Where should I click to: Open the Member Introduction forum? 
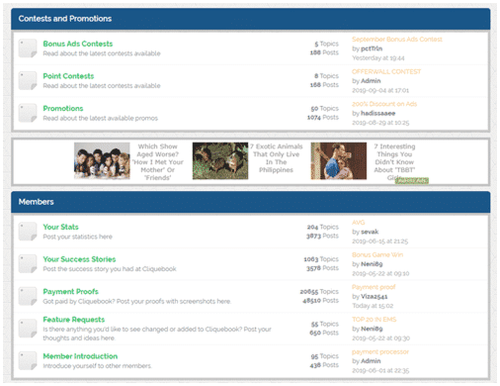[80, 356]
